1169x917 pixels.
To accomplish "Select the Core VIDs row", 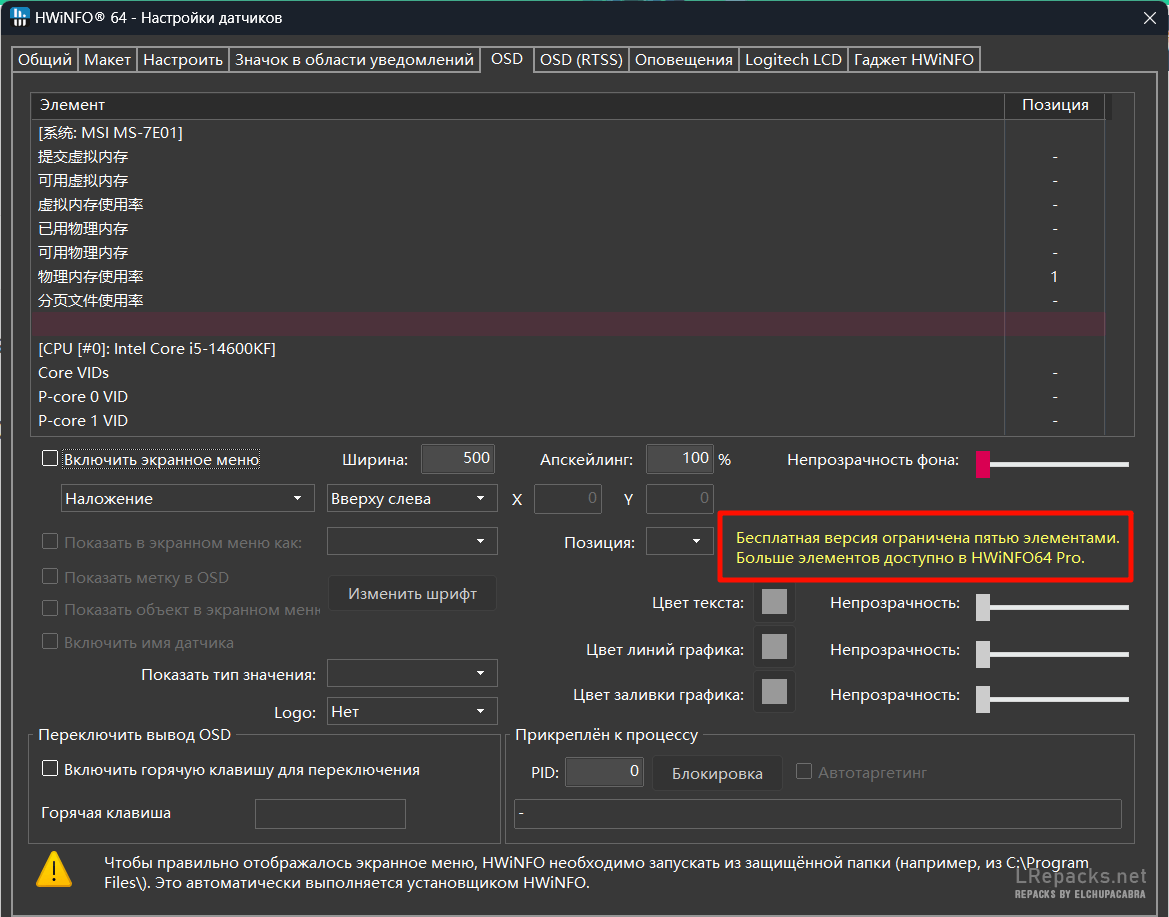I will pos(567,373).
